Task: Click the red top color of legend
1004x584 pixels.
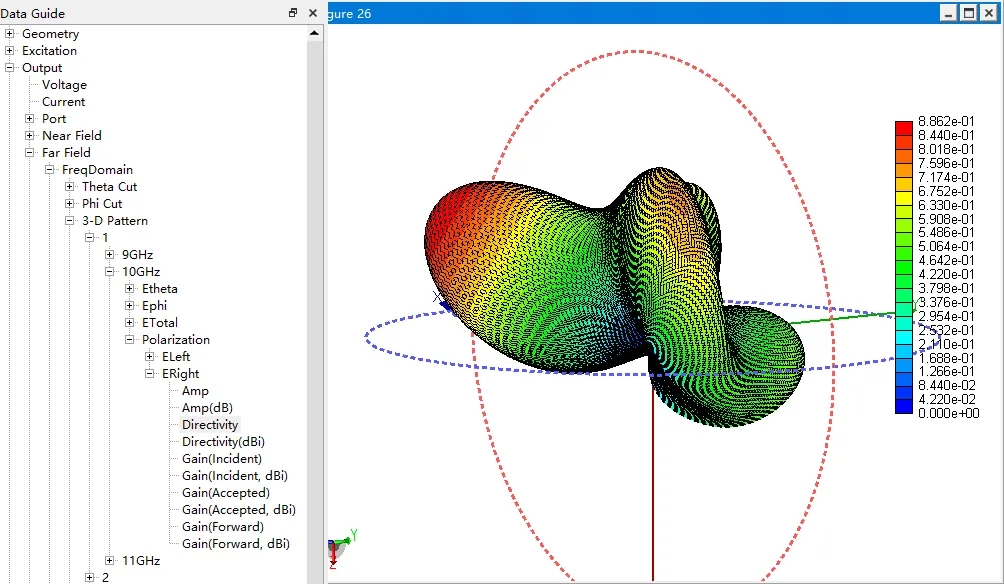Action: tap(903, 127)
